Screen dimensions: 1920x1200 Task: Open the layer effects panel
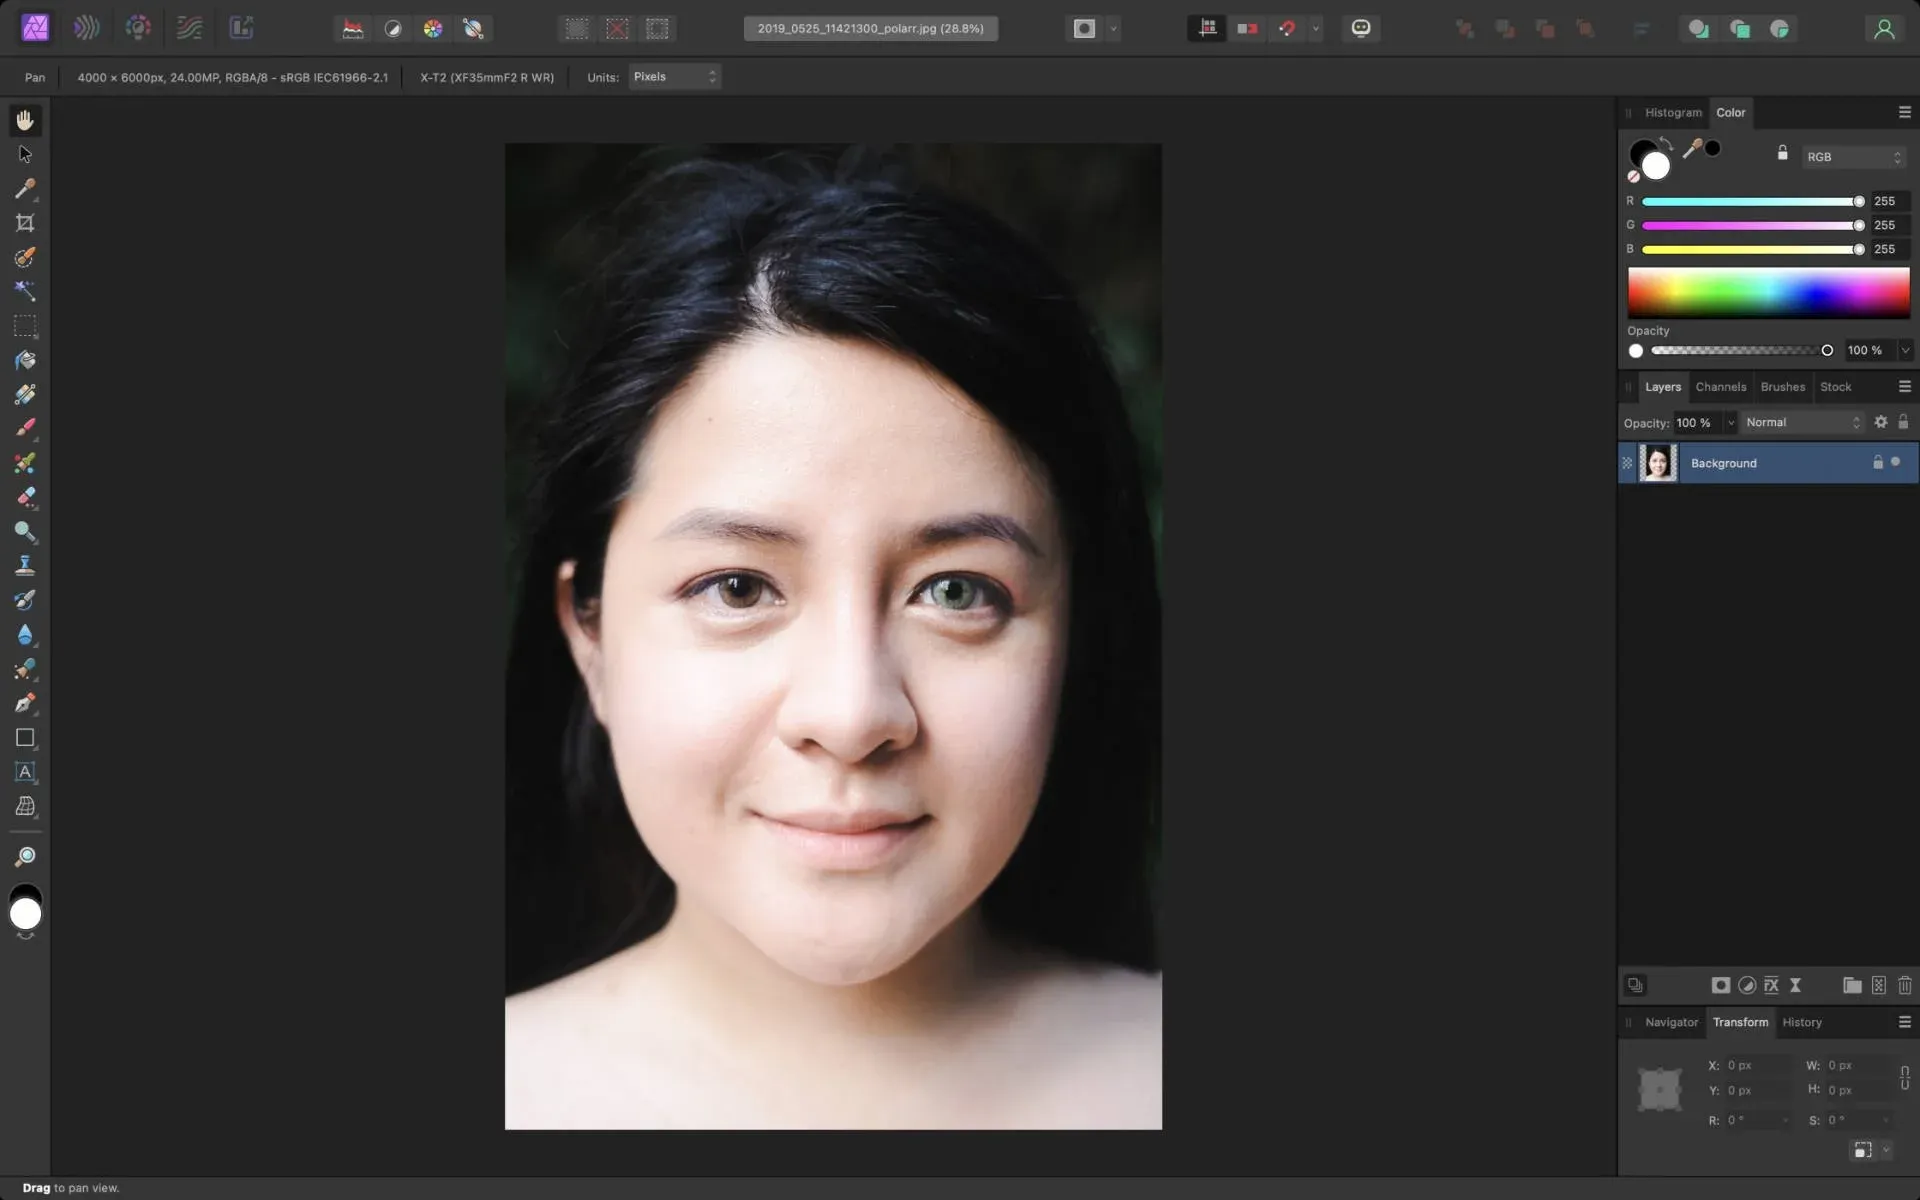tap(1770, 986)
